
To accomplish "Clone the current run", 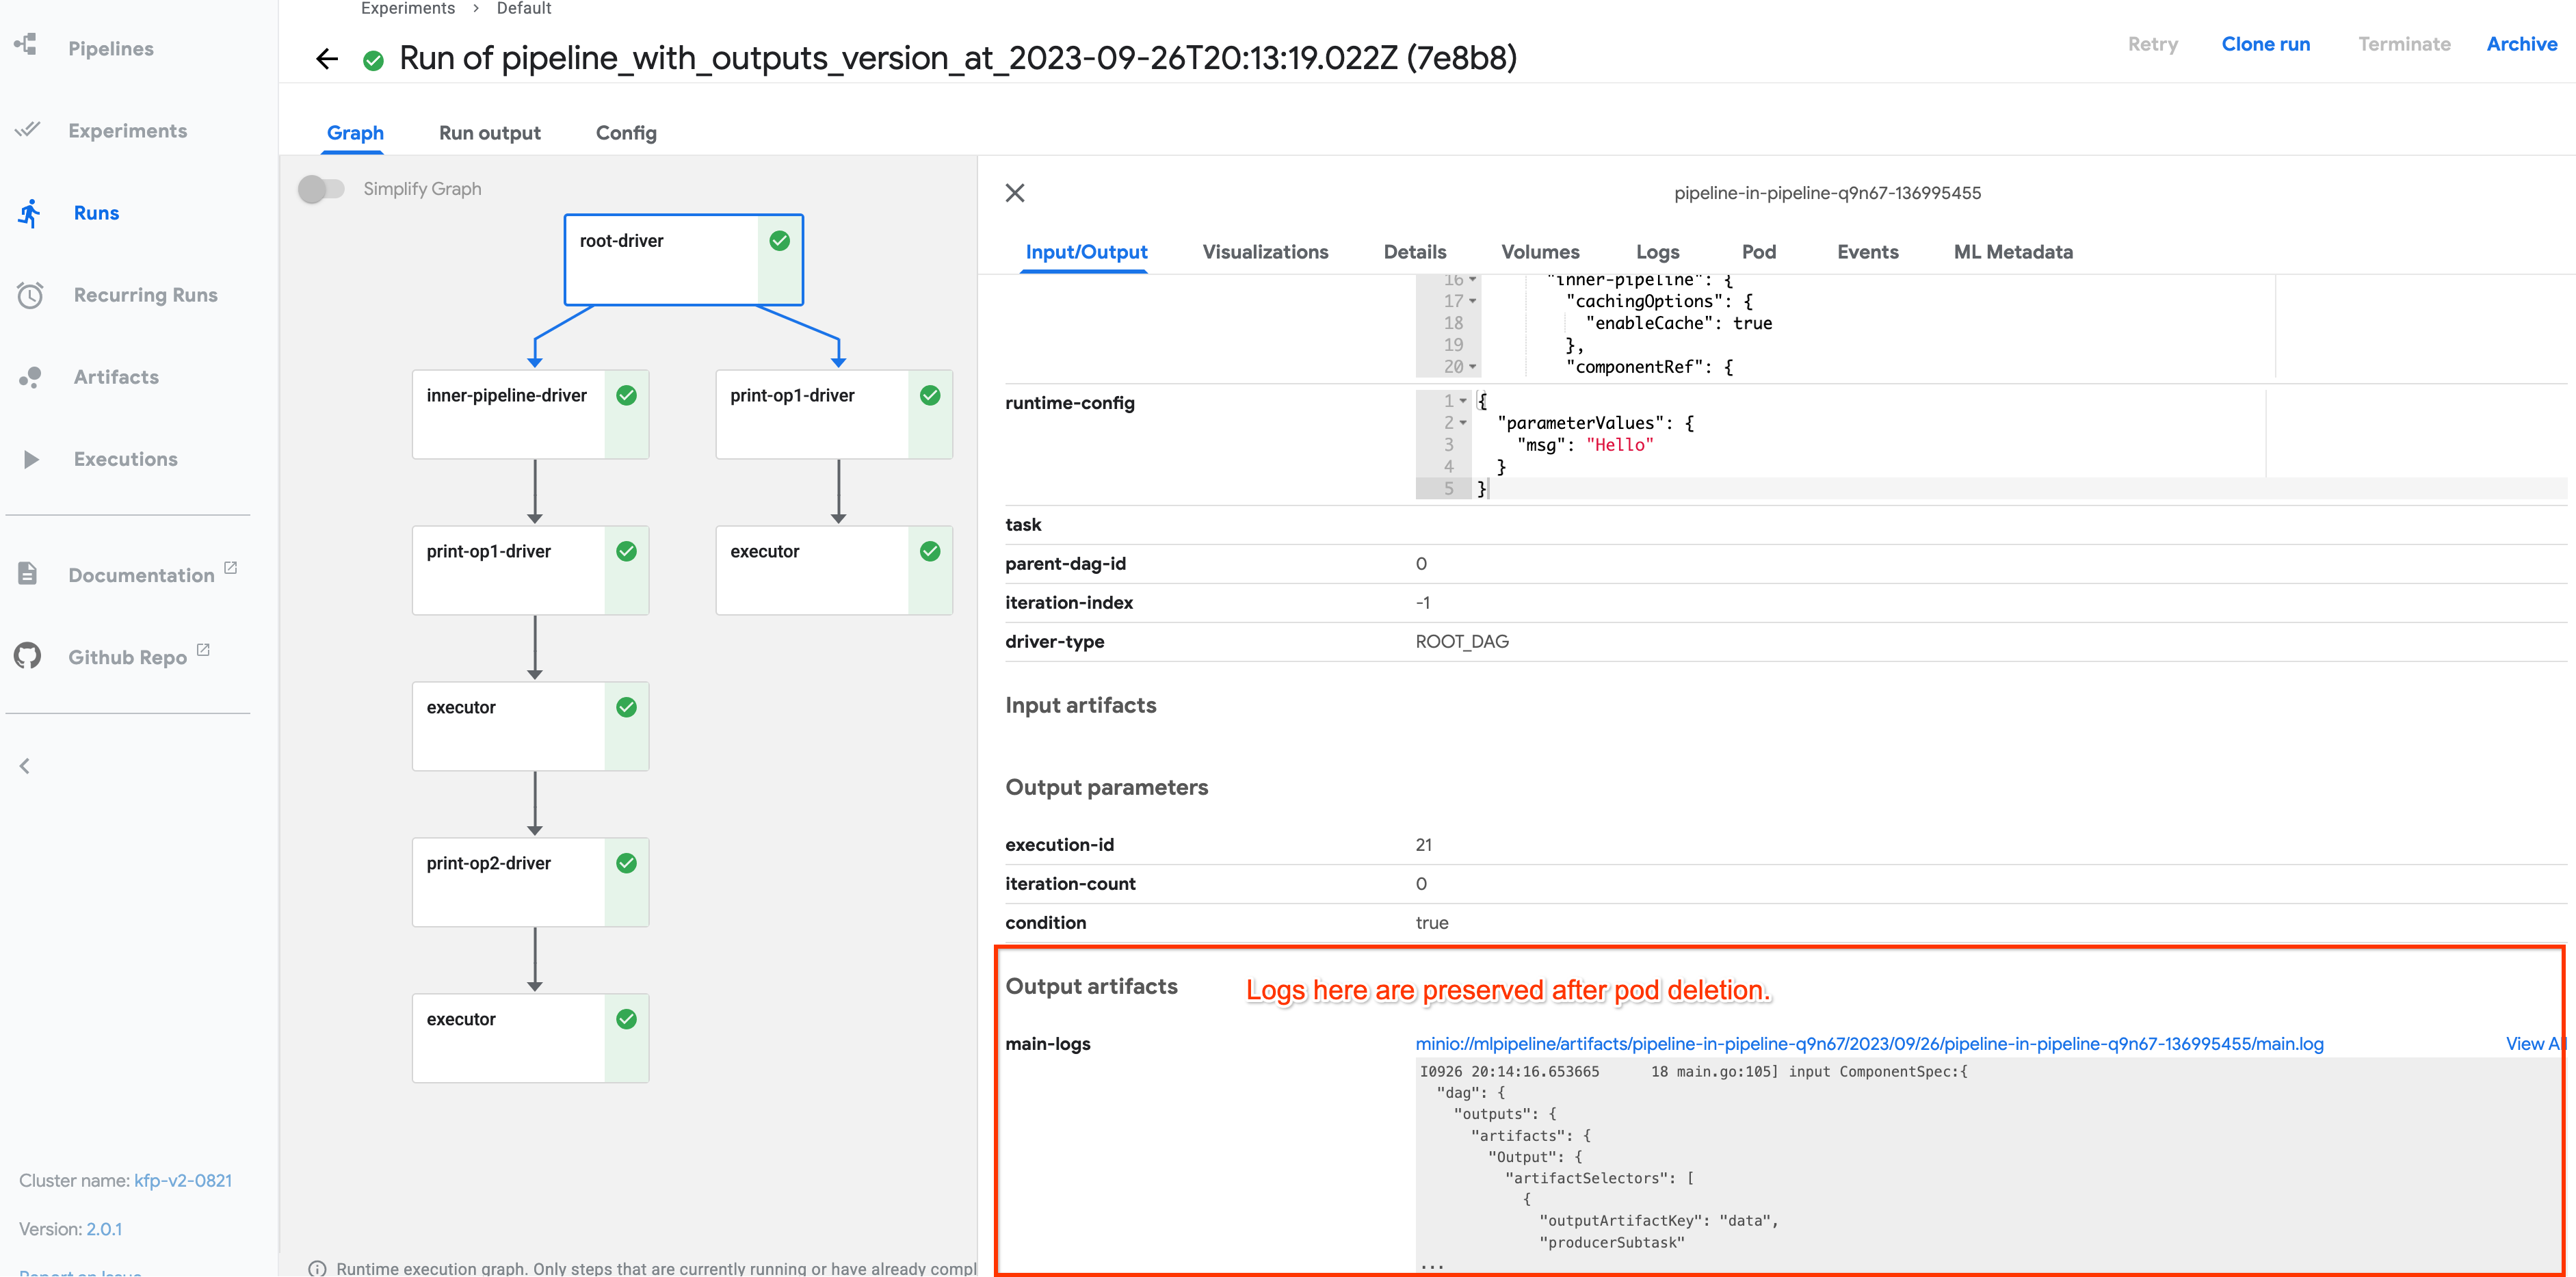I will pyautogui.click(x=2266, y=44).
